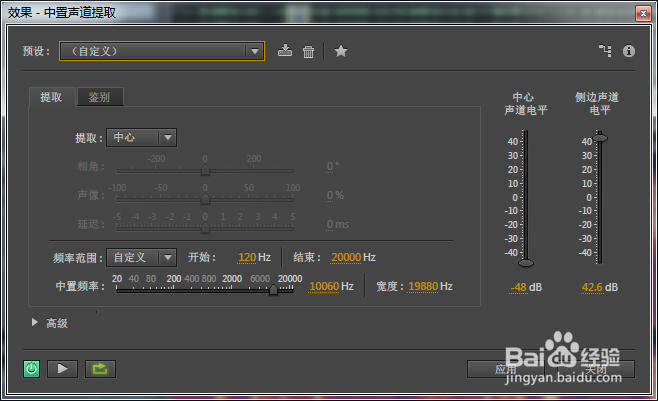Close the dialog with the red X
This screenshot has width=658, height=401.
coord(643,13)
